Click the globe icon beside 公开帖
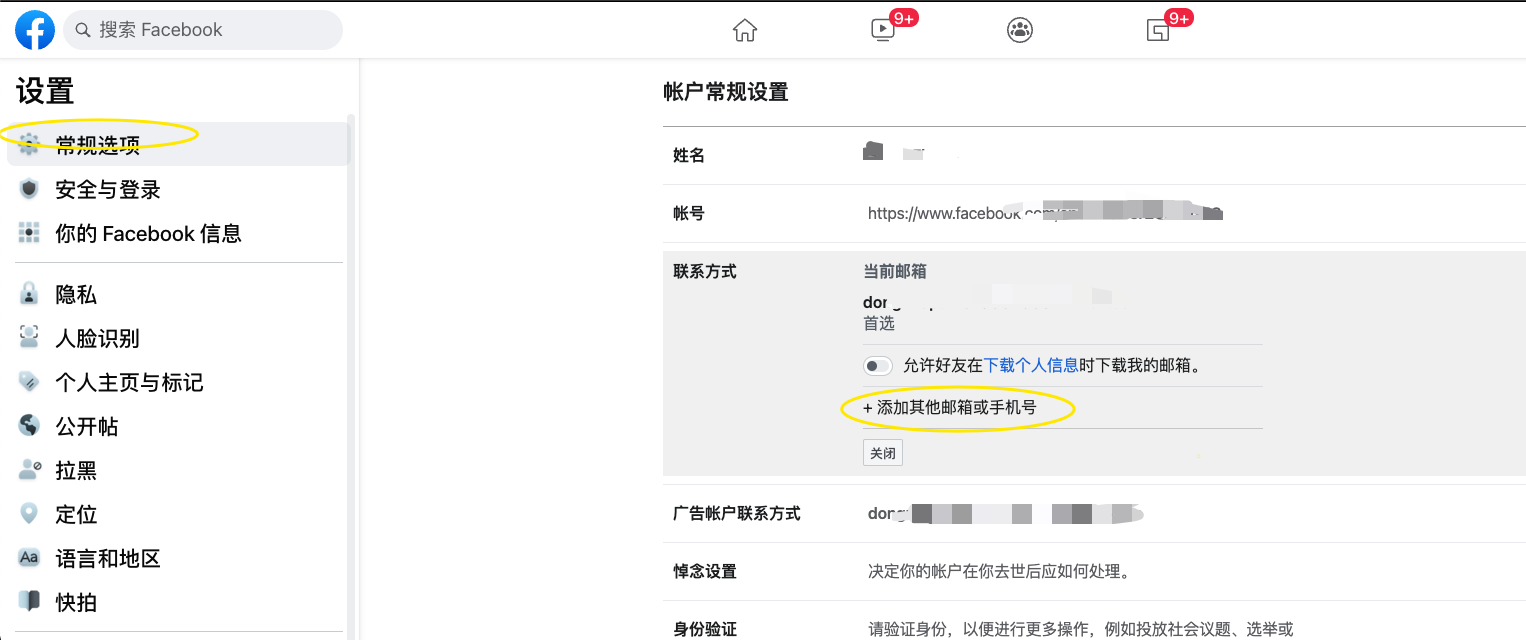The image size is (1526, 640). (x=29, y=426)
